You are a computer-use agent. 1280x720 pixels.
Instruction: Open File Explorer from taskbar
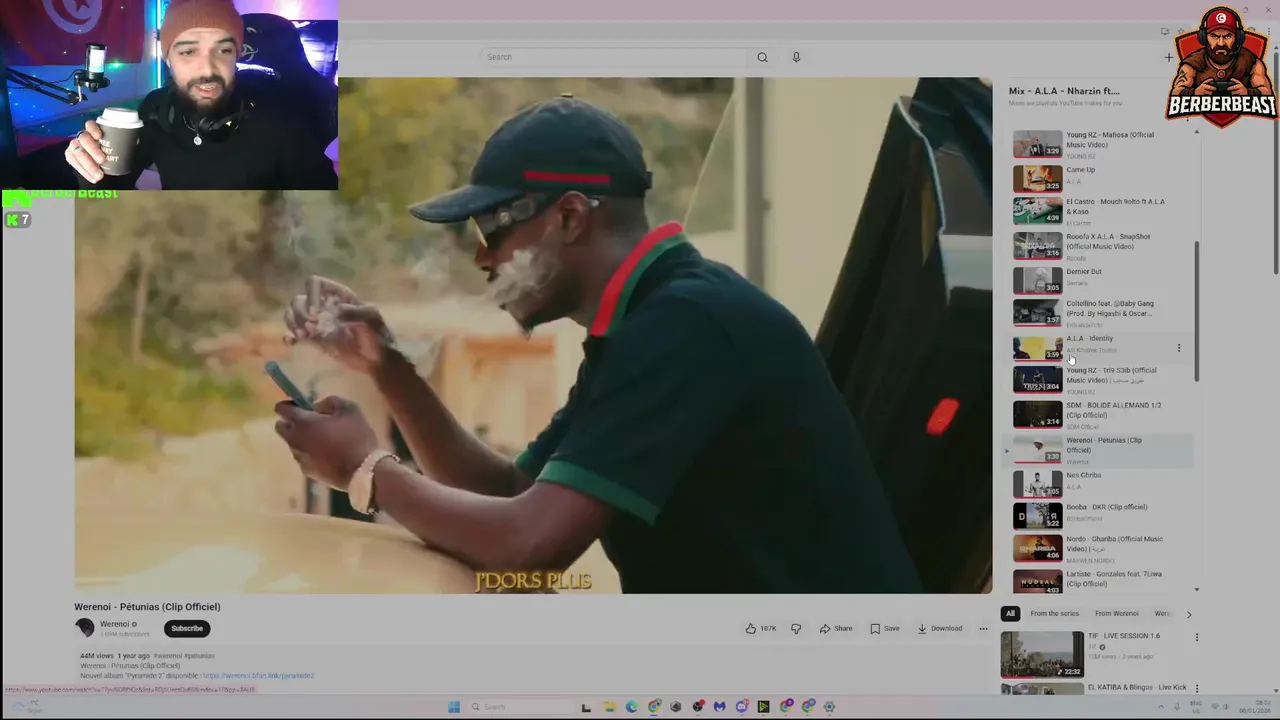608,707
